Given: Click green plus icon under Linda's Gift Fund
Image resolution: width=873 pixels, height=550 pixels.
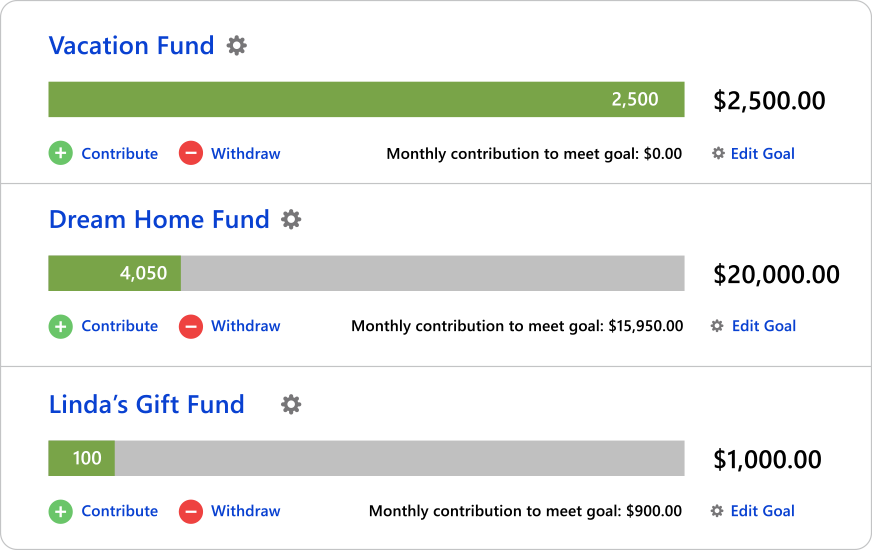Looking at the screenshot, I should click(x=61, y=511).
